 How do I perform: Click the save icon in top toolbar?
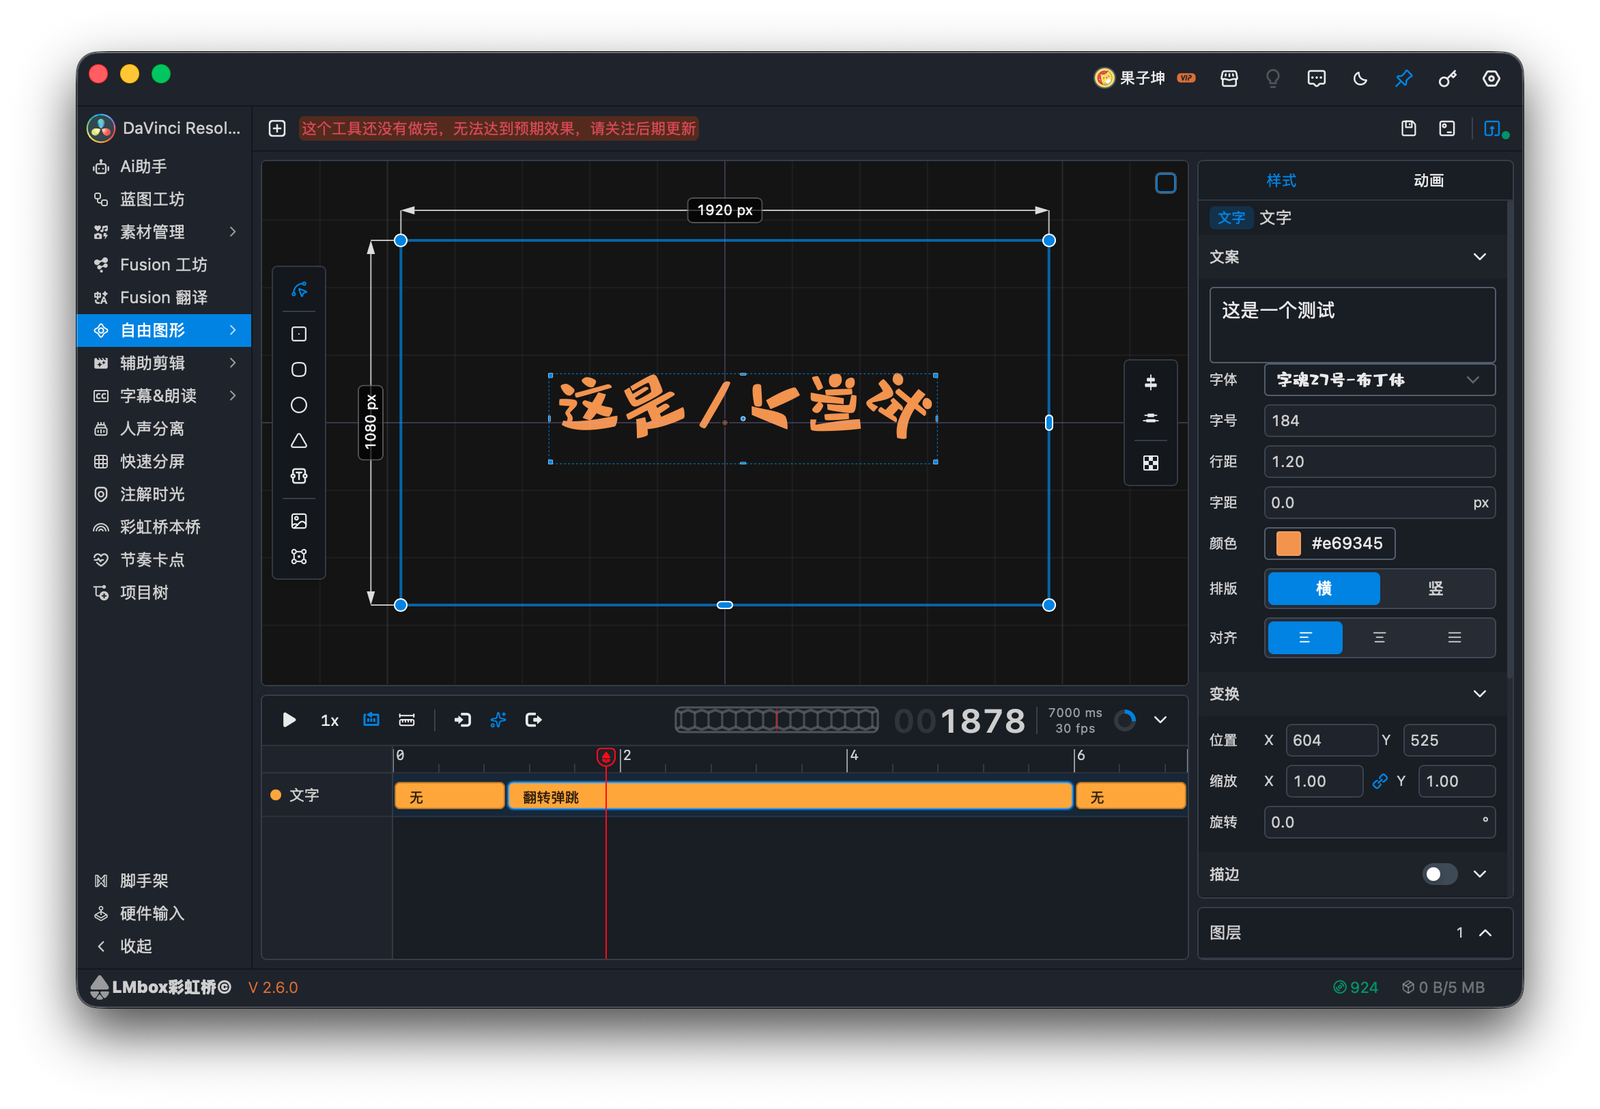point(1408,128)
